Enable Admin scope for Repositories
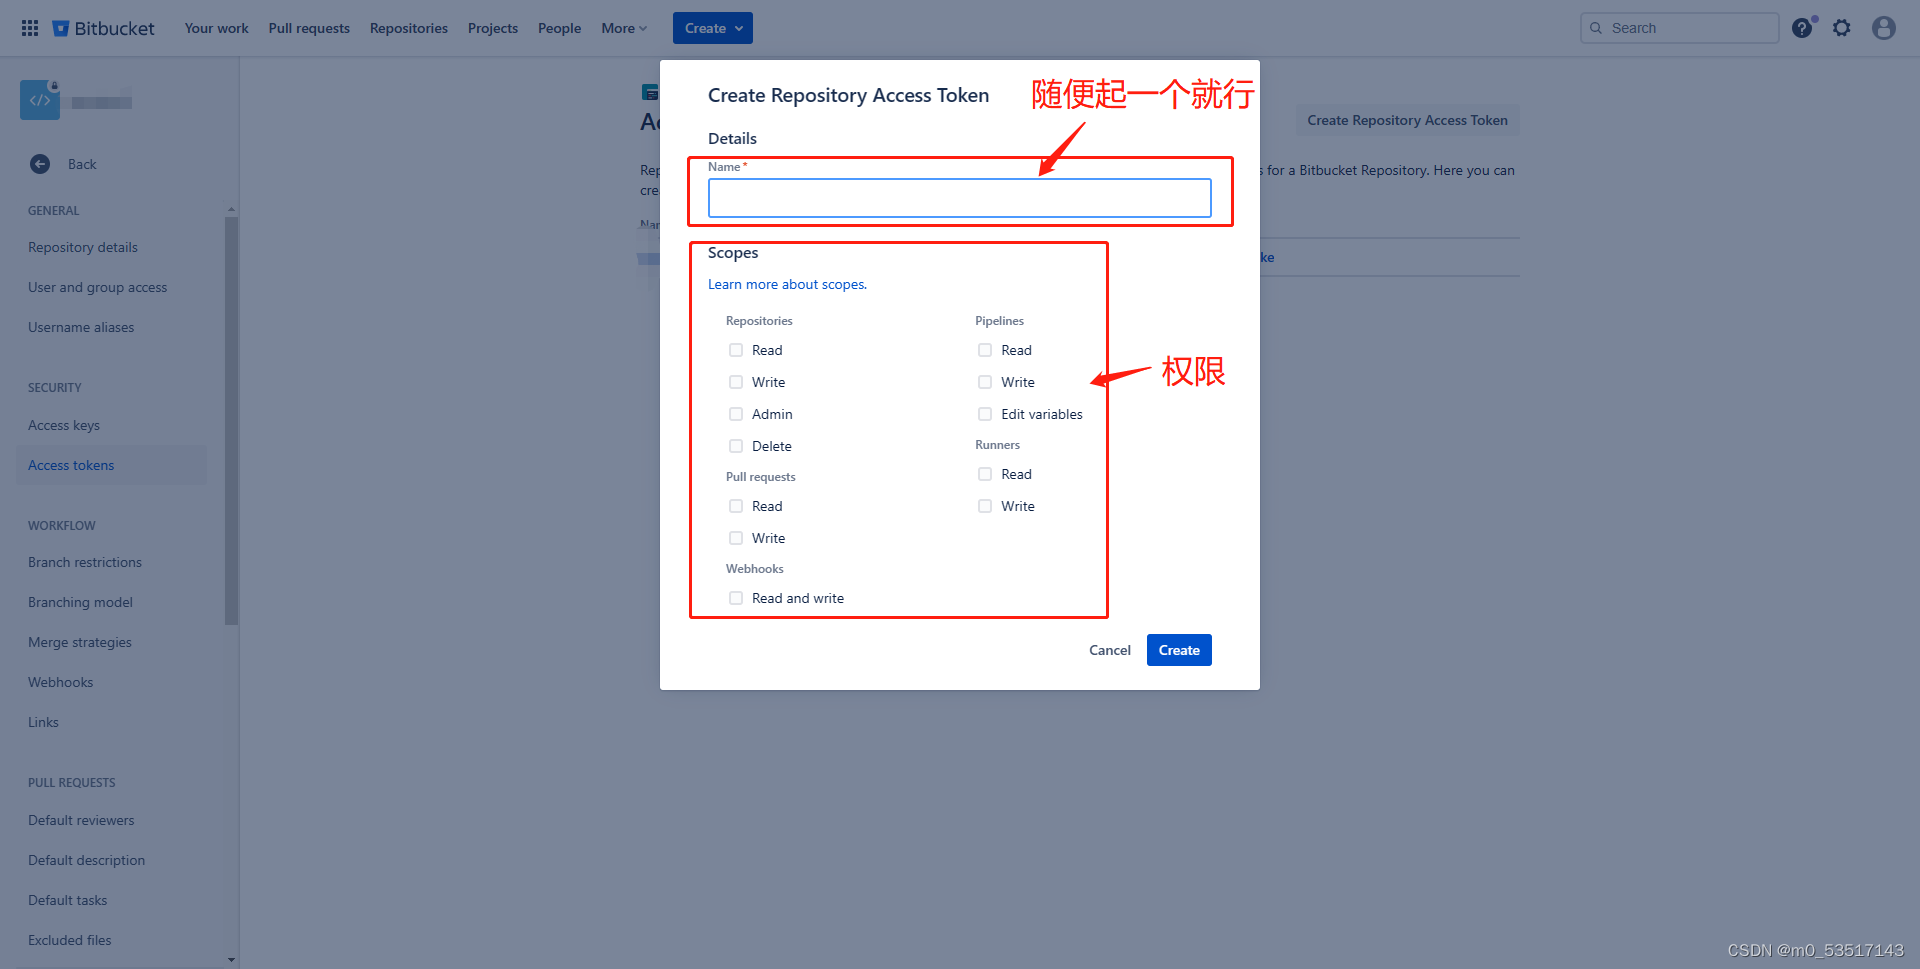This screenshot has width=1920, height=969. tap(736, 414)
